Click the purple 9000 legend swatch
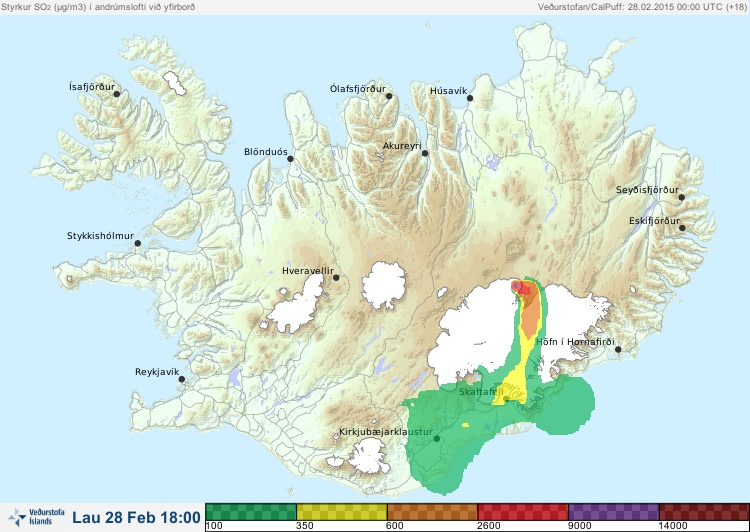This screenshot has width=750, height=532. [613, 512]
